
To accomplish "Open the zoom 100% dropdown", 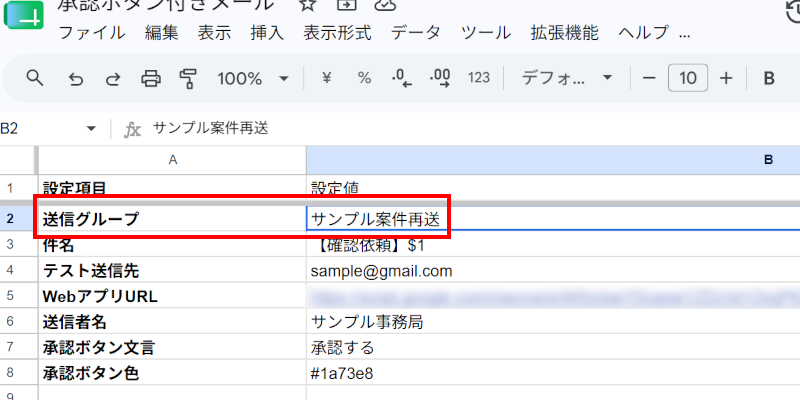I will [253, 79].
